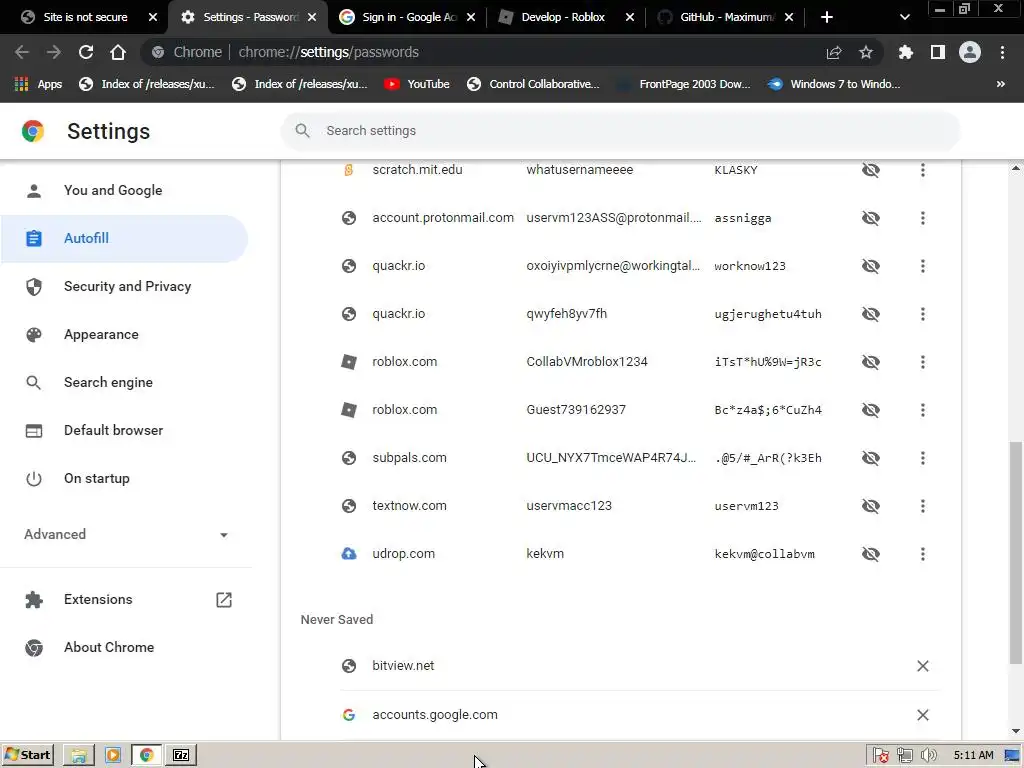This screenshot has height=768, width=1024.
Task: Reload the current page
Action: point(86,52)
